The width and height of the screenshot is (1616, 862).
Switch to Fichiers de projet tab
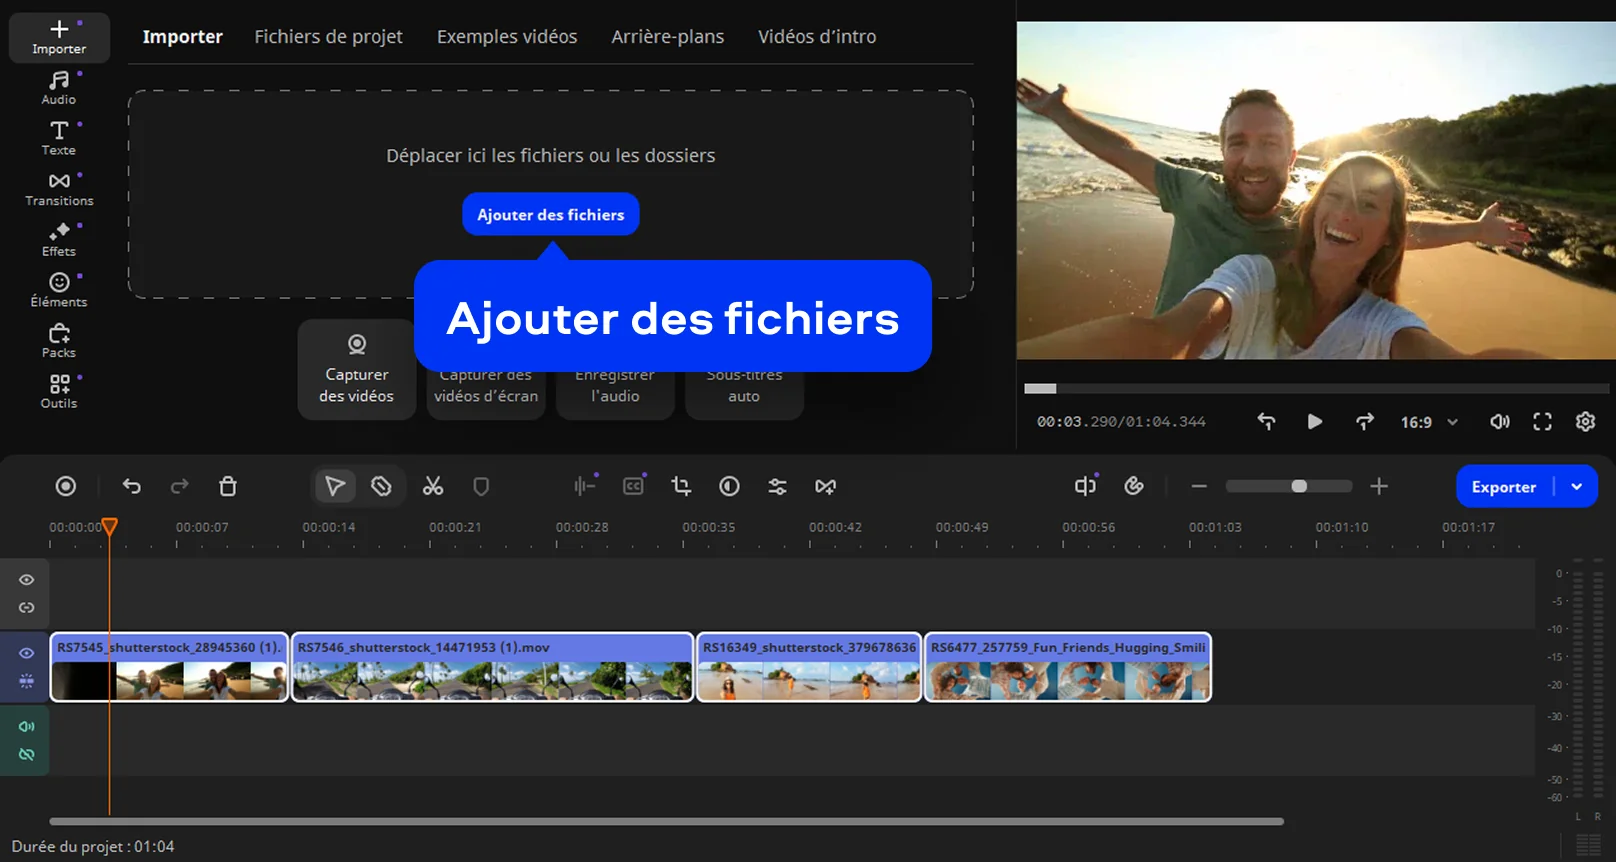(328, 37)
